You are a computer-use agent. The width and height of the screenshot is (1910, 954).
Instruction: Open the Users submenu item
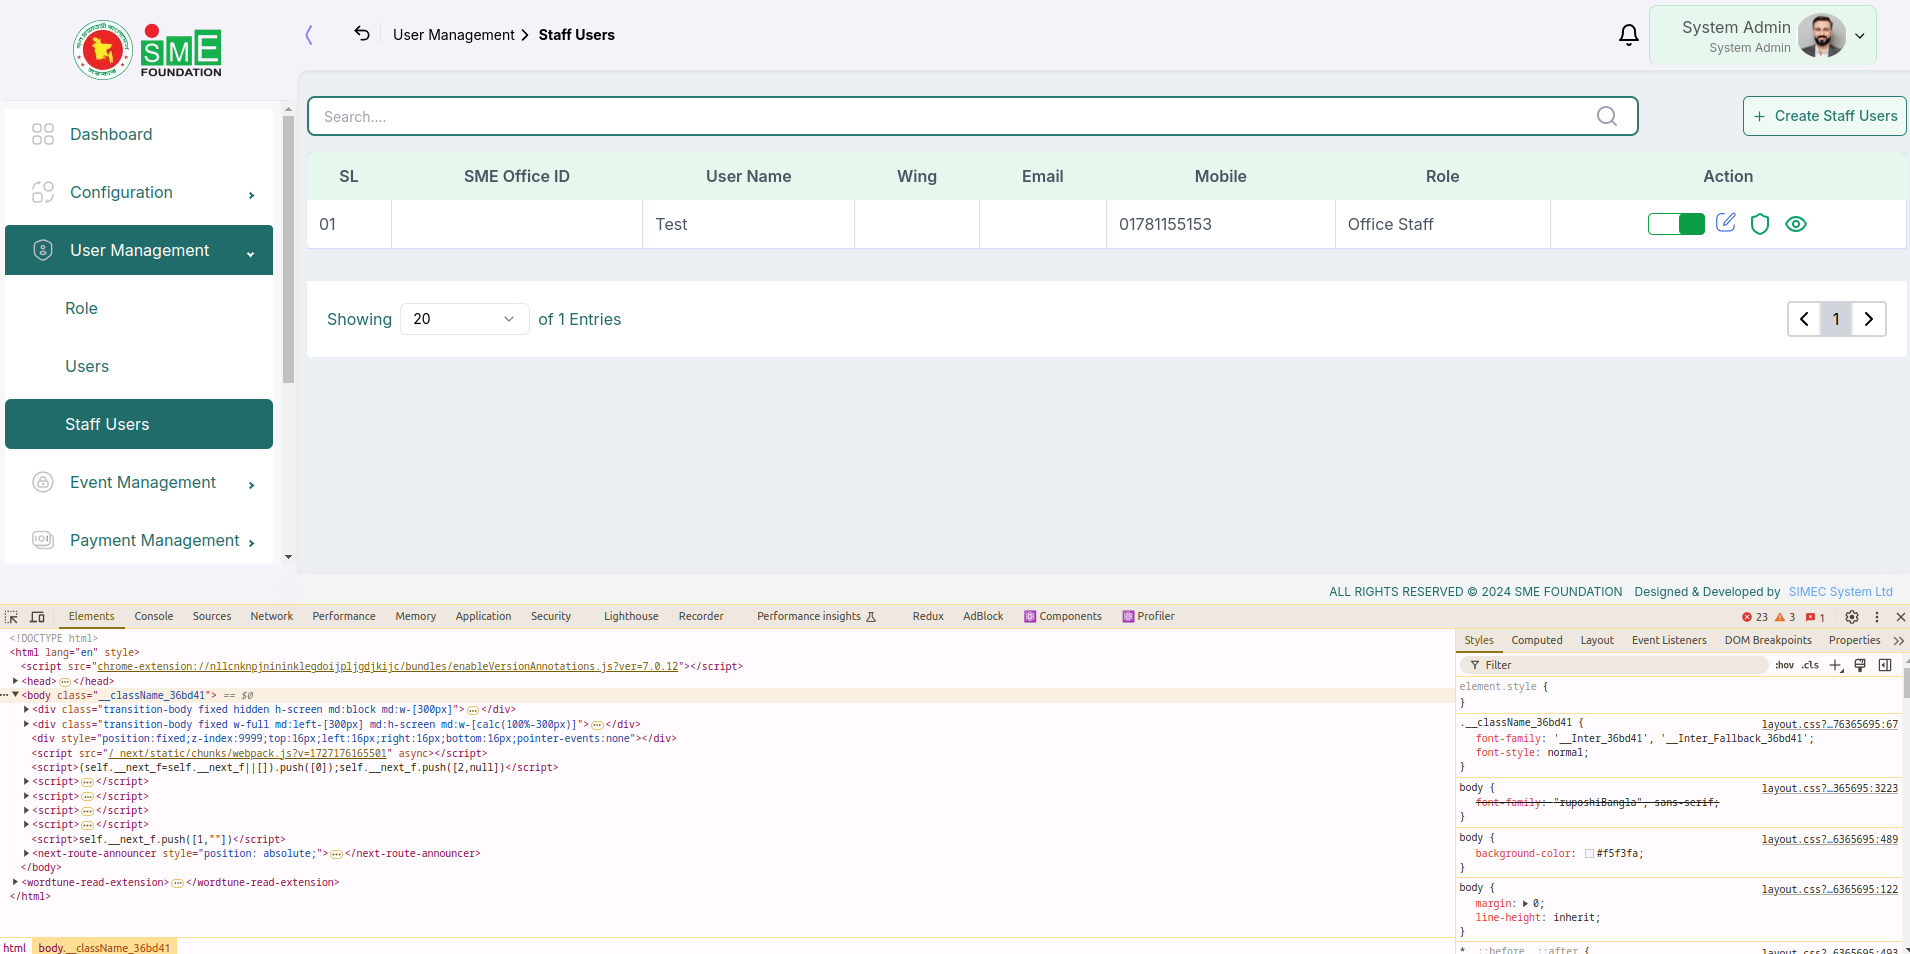139,366
